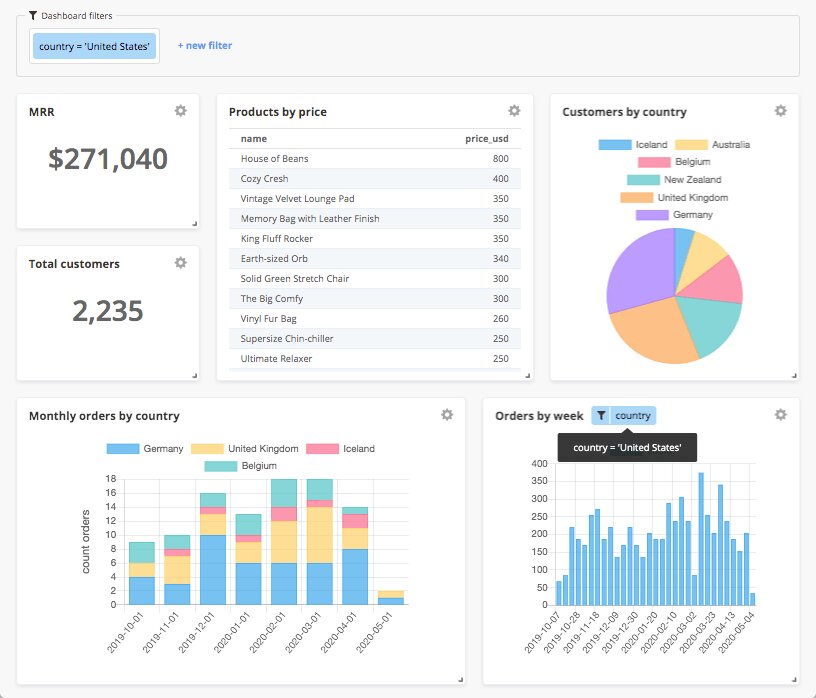Open settings for the Products by price card

514,110
